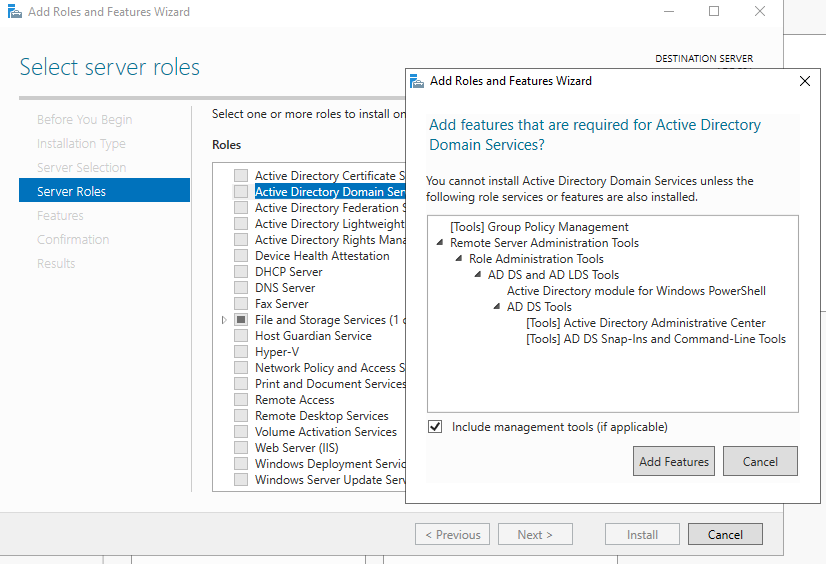The height and width of the screenshot is (564, 826).
Task: Collapse AD DS and AD LDS Tools node
Action: click(x=477, y=275)
